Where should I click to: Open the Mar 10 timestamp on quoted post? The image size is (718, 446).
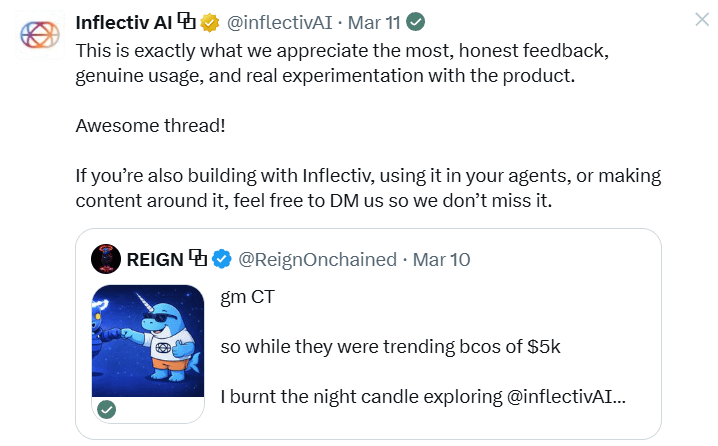point(441,259)
